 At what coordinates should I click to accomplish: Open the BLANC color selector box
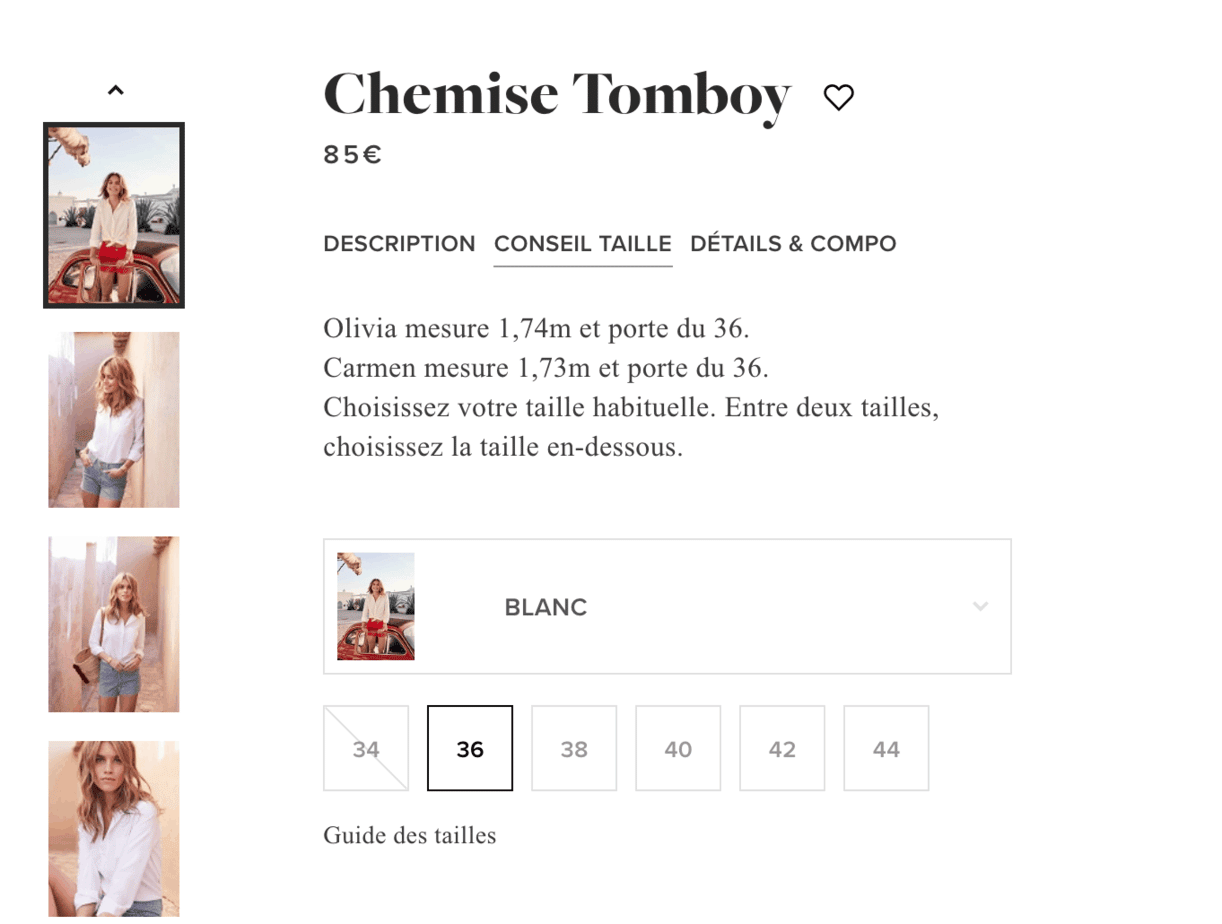[x=666, y=606]
